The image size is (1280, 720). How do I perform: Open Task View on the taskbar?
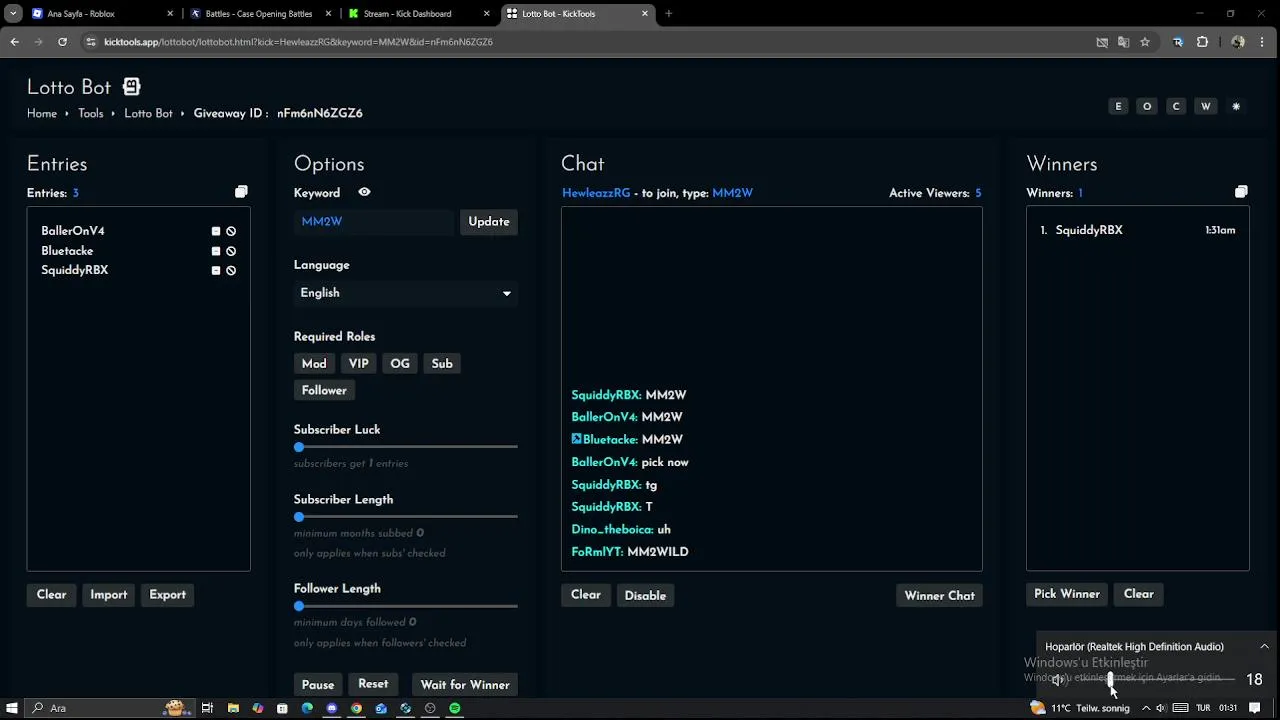[207, 708]
